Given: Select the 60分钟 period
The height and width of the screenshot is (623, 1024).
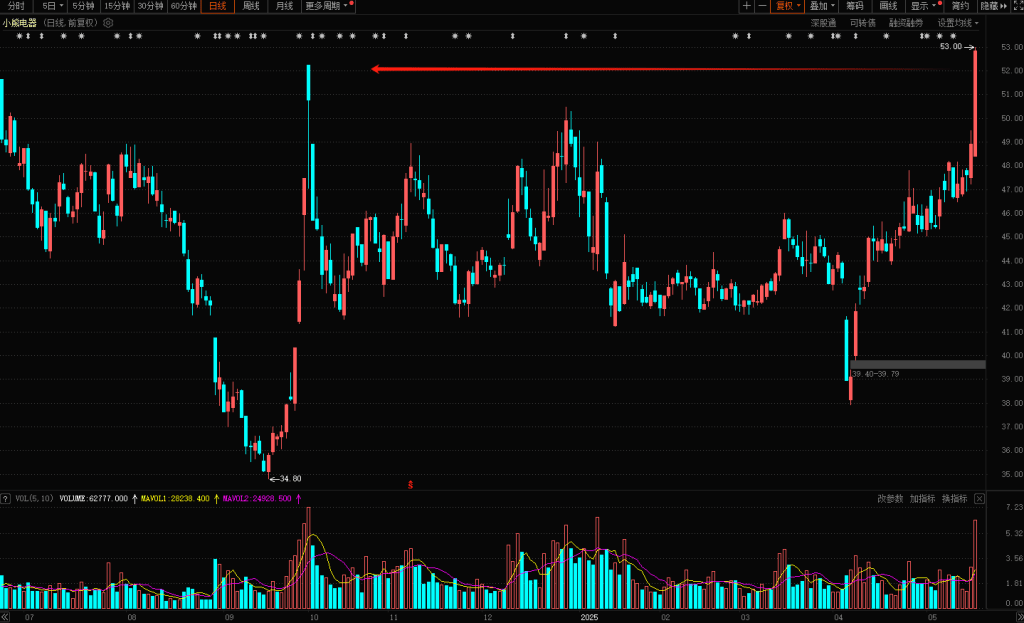Looking at the screenshot, I should pos(184,6).
